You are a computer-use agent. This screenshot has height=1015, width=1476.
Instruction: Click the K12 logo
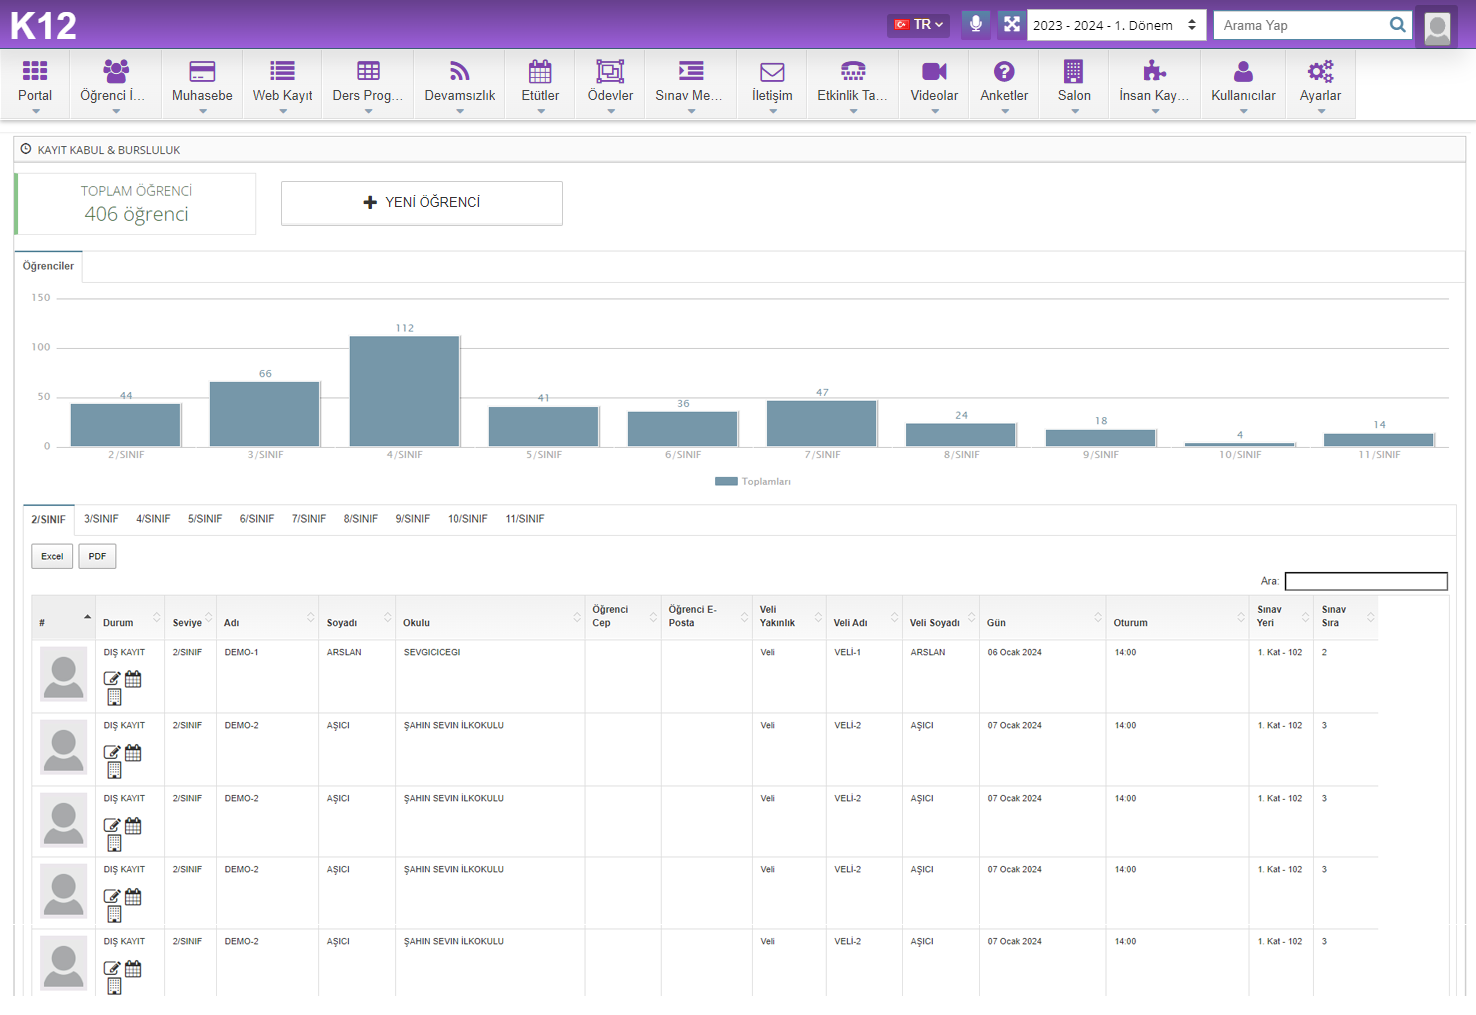pos(43,25)
